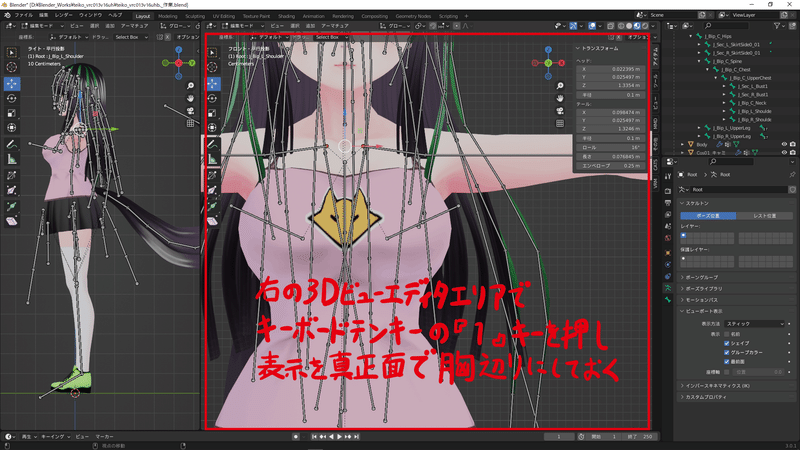The width and height of the screenshot is (800, 450).
Task: Open the Armature menu in right viewport
Action: click(x=335, y=26)
